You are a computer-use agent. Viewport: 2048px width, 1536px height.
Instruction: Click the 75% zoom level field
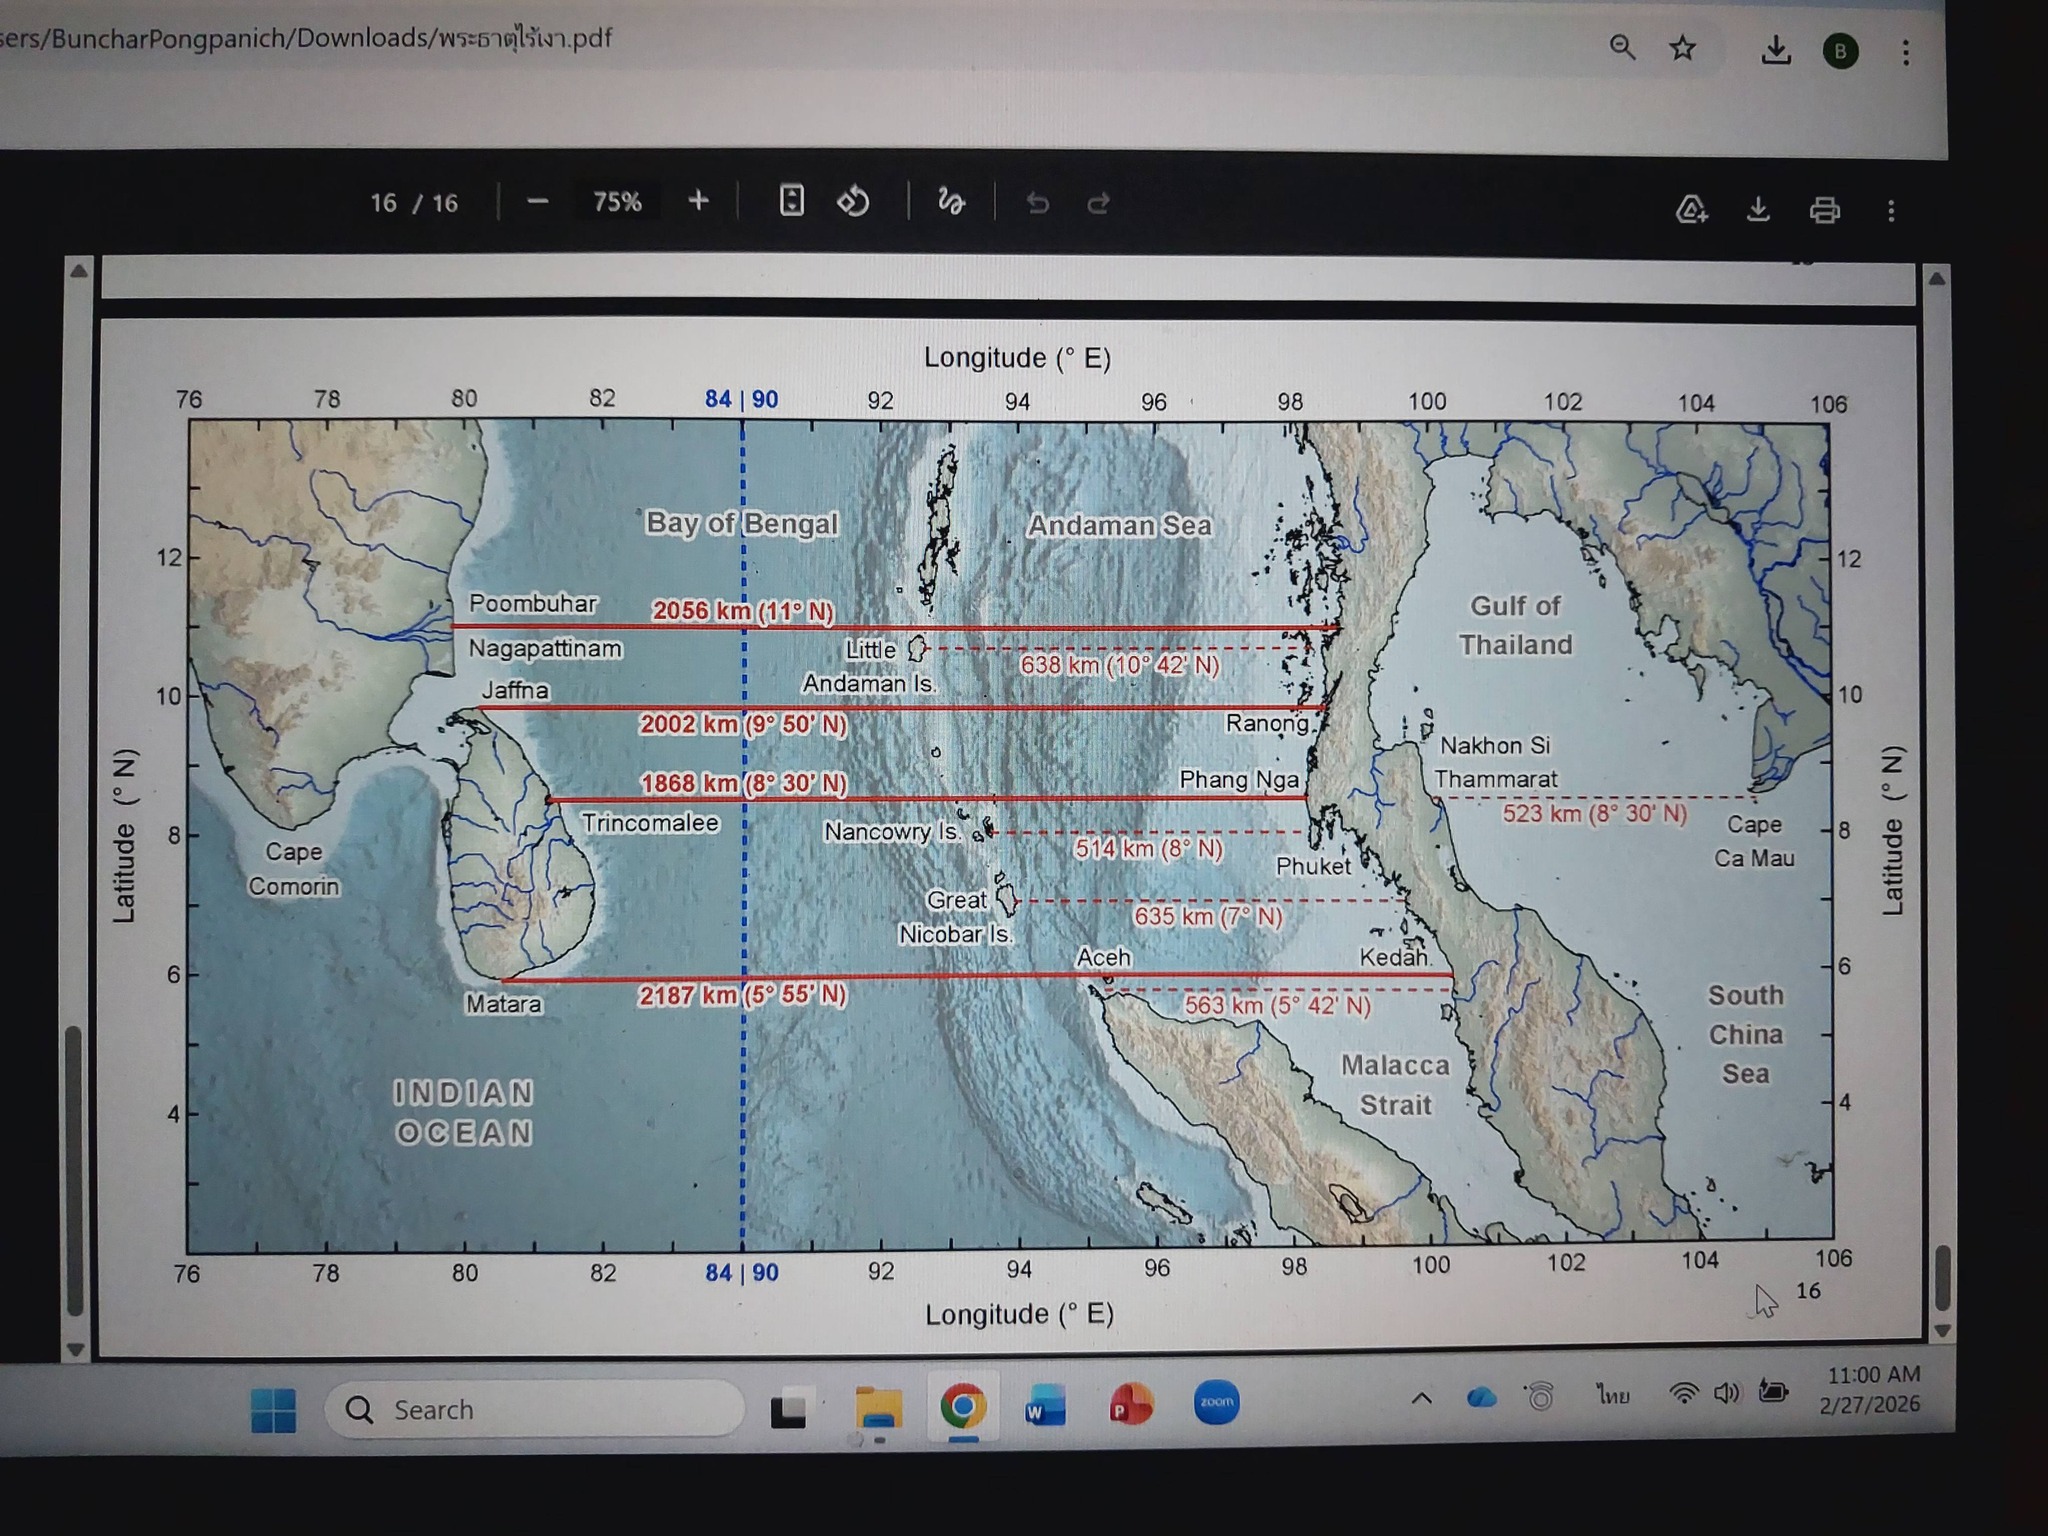(617, 202)
